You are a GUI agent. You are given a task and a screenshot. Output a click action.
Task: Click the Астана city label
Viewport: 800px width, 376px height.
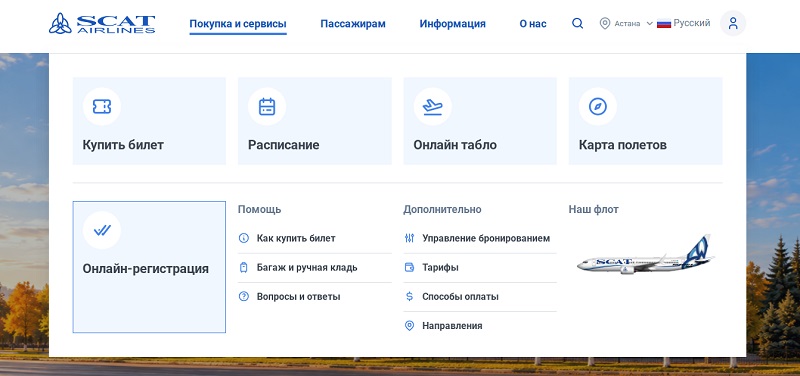627,23
